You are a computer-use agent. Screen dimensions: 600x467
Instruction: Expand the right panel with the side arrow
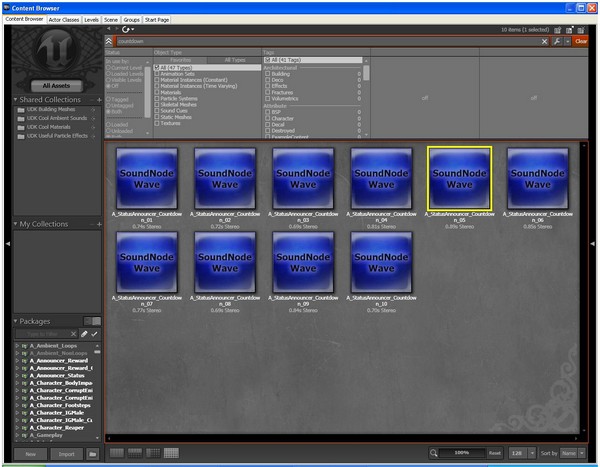tap(592, 243)
